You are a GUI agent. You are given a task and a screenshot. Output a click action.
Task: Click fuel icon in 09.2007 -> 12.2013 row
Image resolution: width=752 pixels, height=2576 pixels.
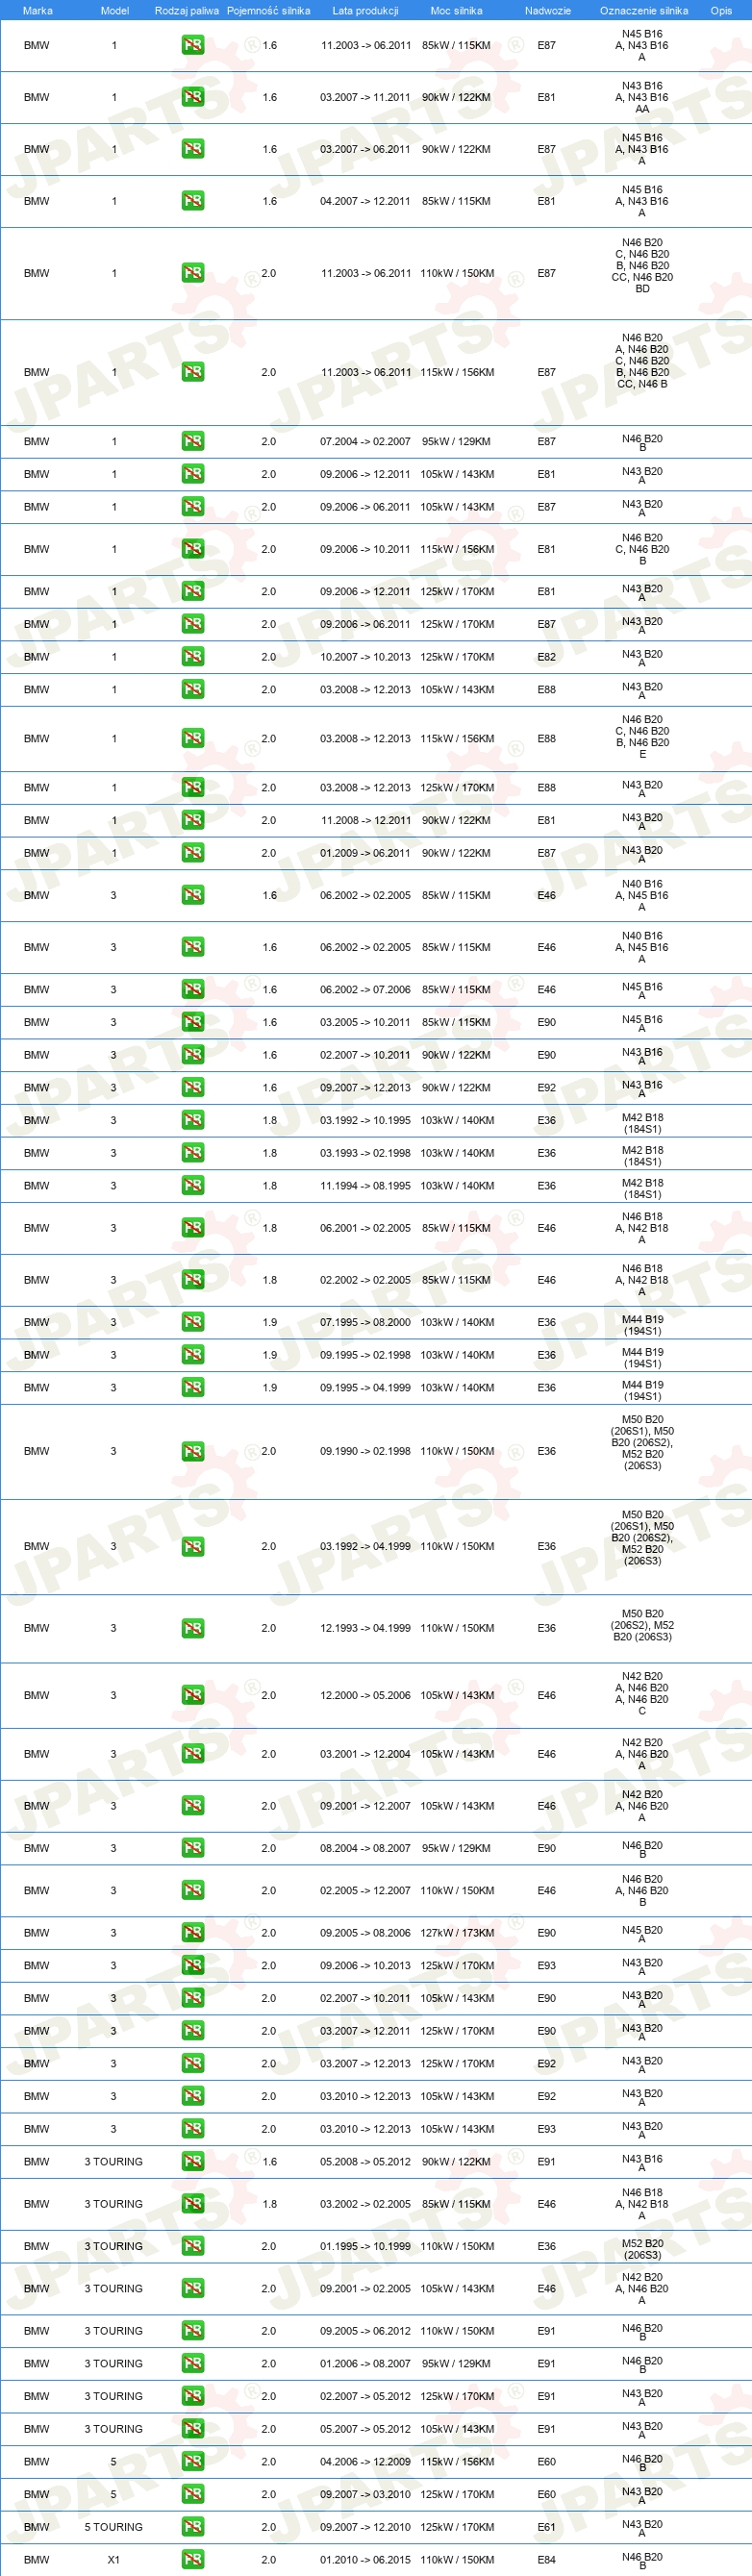click(193, 1087)
